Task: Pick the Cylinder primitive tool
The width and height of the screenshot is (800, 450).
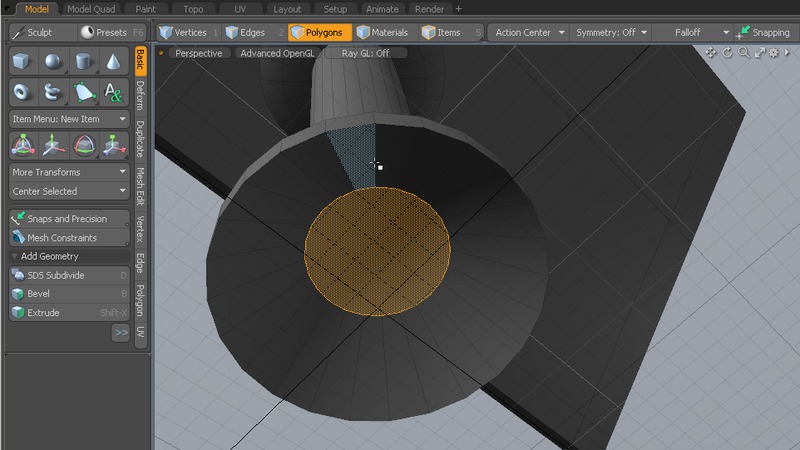Action: pyautogui.click(x=83, y=63)
